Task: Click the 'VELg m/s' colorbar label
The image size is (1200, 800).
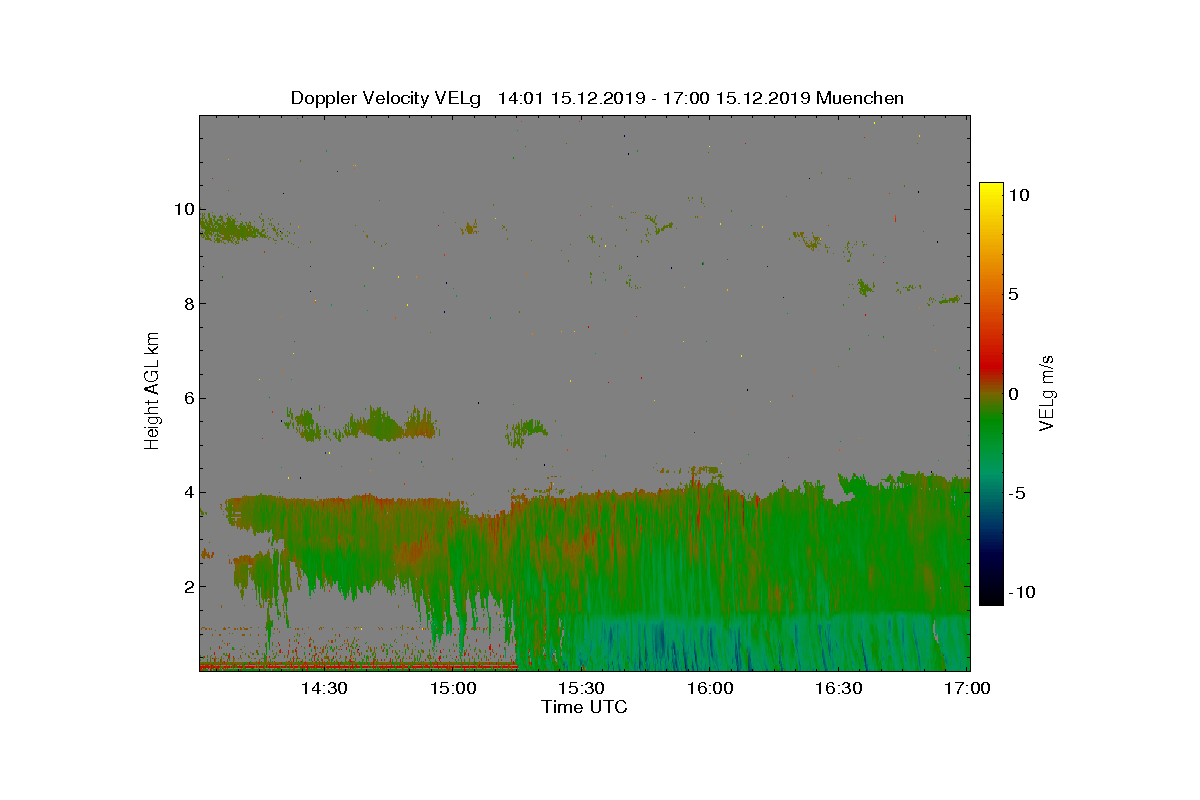Action: (x=1047, y=392)
